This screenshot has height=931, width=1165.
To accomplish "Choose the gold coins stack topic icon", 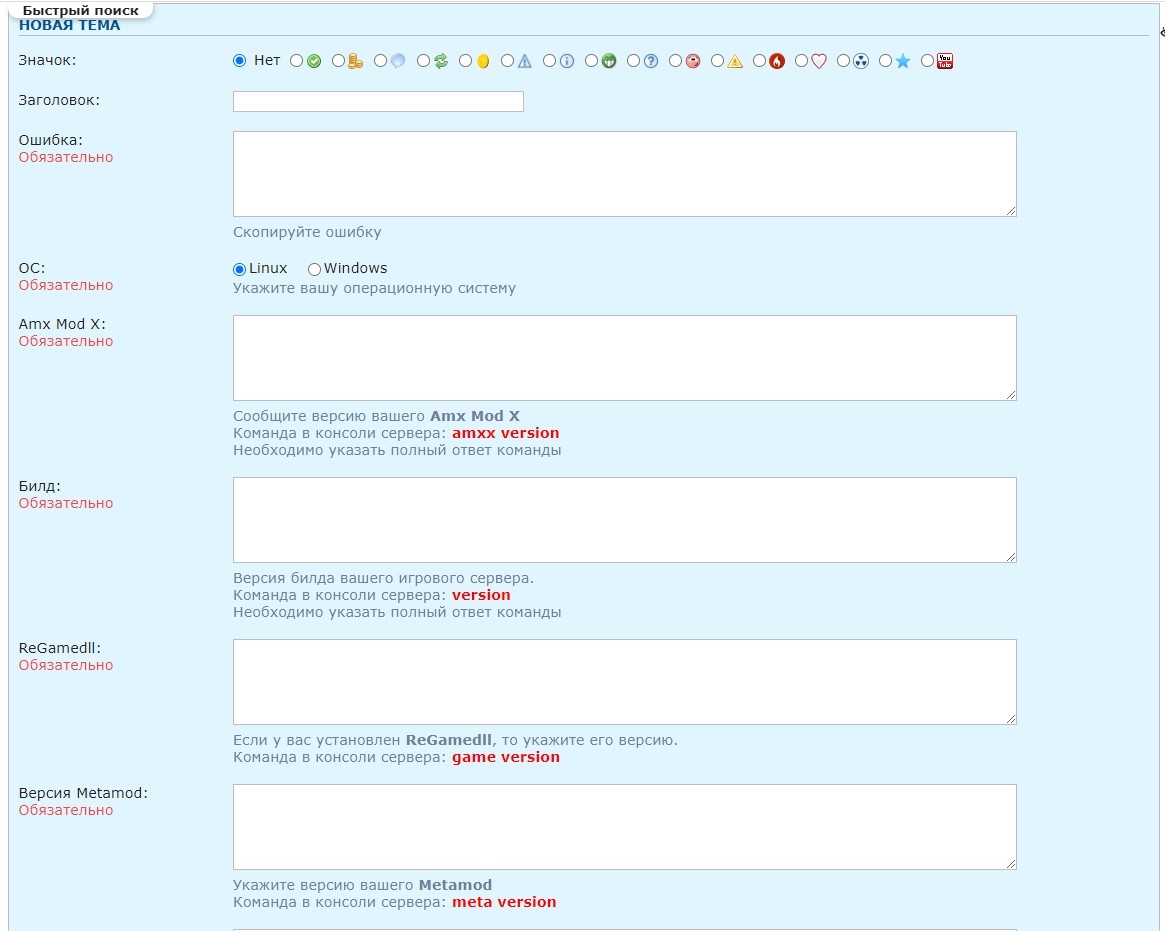I will click(x=338, y=61).
